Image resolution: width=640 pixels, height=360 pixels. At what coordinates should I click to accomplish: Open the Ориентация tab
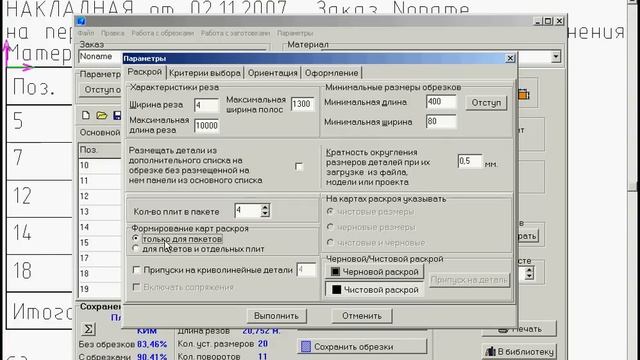(x=273, y=73)
